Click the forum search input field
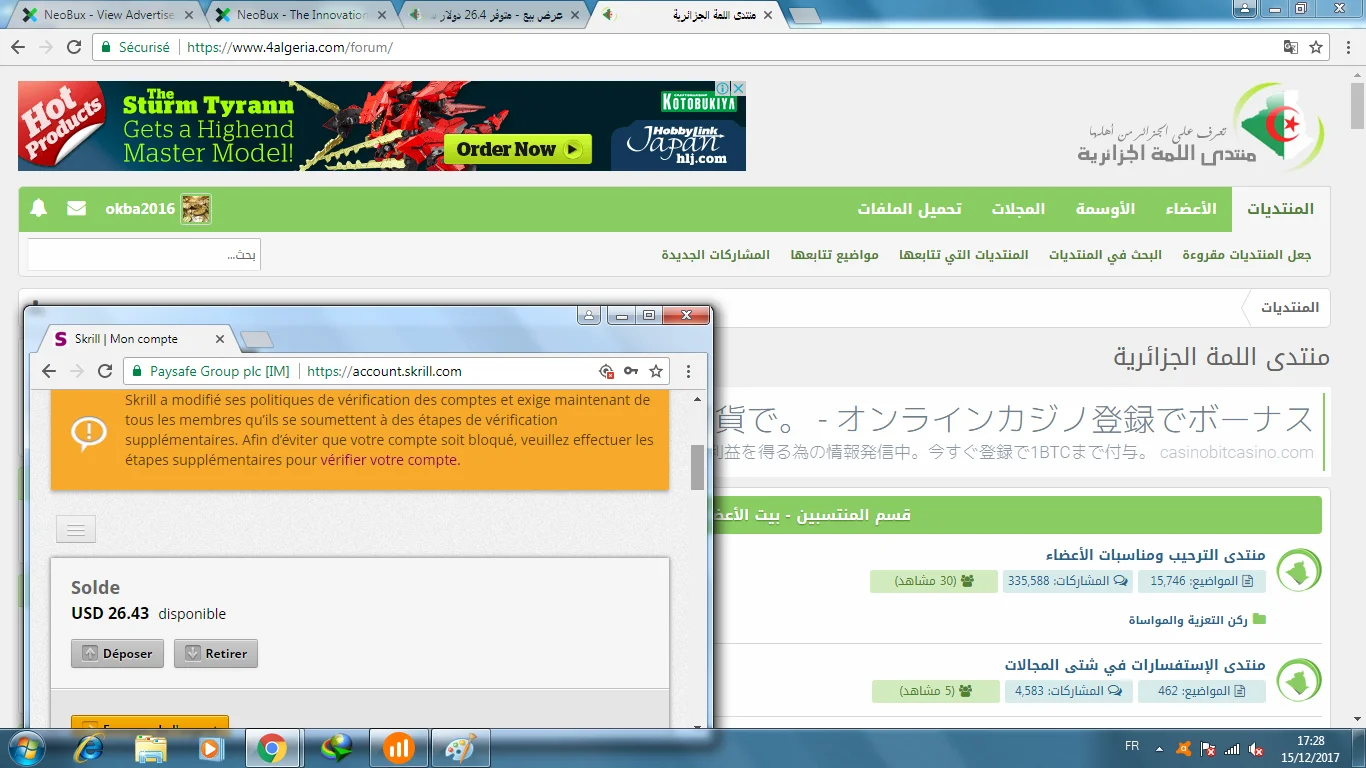Screen dimensions: 1366x768 point(144,255)
